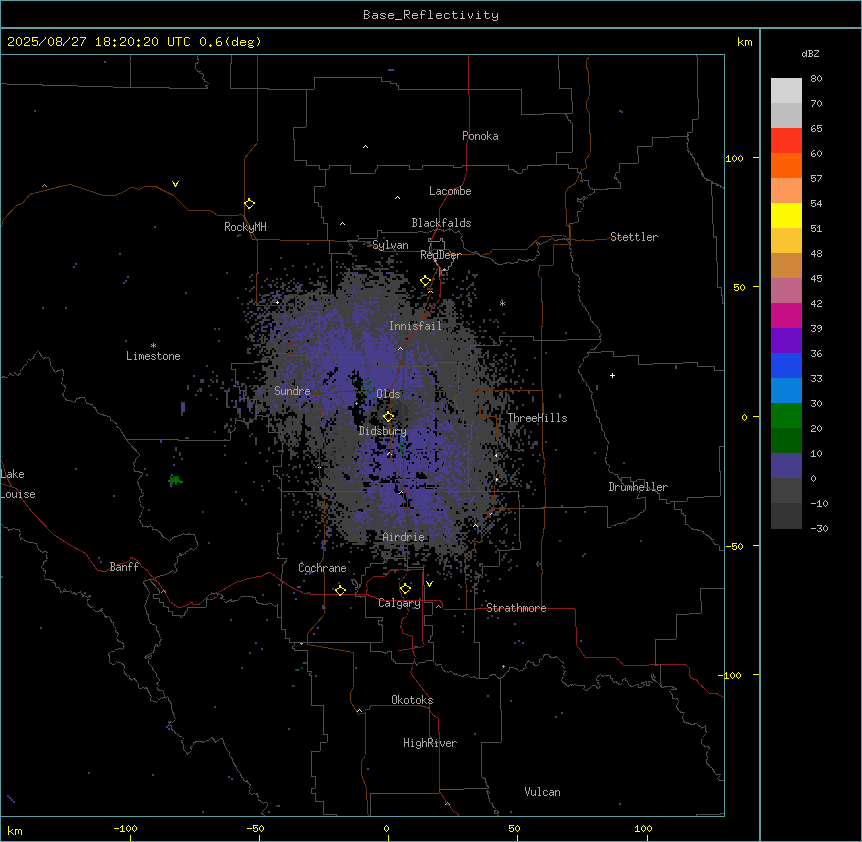The width and height of the screenshot is (862, 842).
Task: Click the Stettler label
Action: (634, 237)
